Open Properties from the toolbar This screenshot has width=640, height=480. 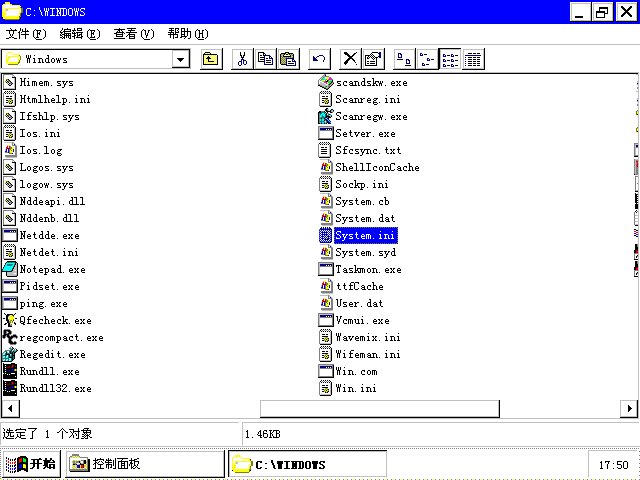(373, 59)
